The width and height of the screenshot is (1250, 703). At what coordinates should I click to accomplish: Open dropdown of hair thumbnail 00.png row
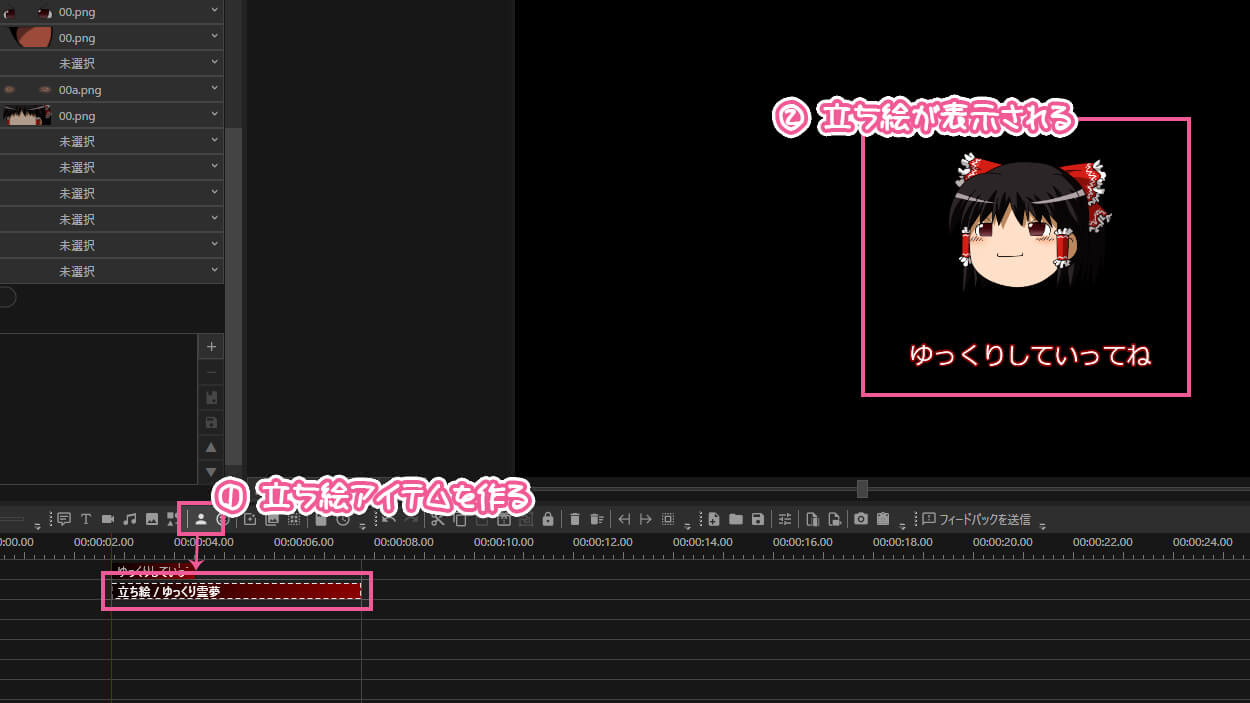215,115
